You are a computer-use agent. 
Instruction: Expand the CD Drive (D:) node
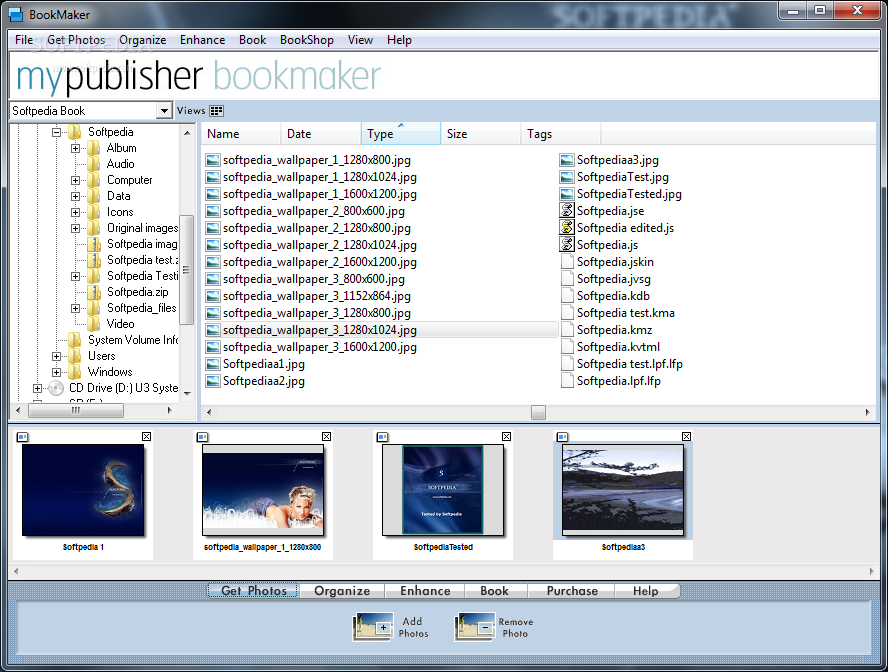[37, 388]
